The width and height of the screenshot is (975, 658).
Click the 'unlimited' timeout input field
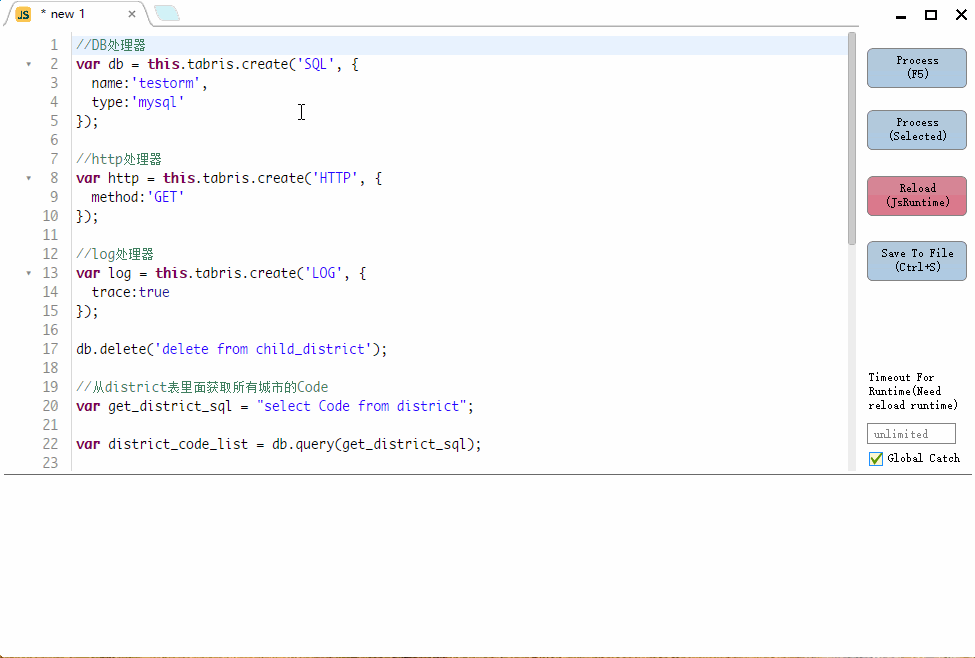coord(911,433)
